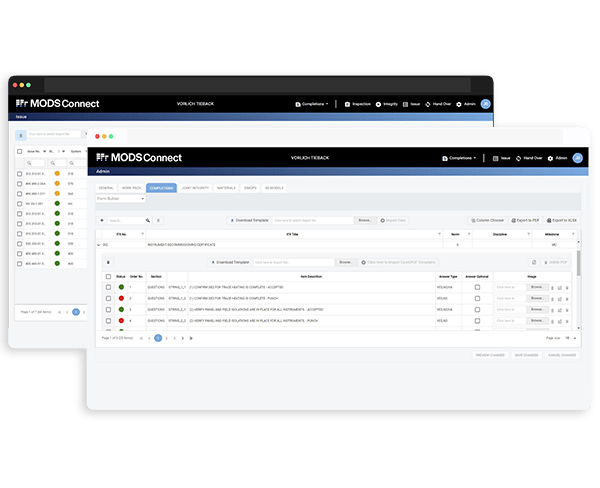
Task: Click Export to XLSX
Action: (562, 220)
